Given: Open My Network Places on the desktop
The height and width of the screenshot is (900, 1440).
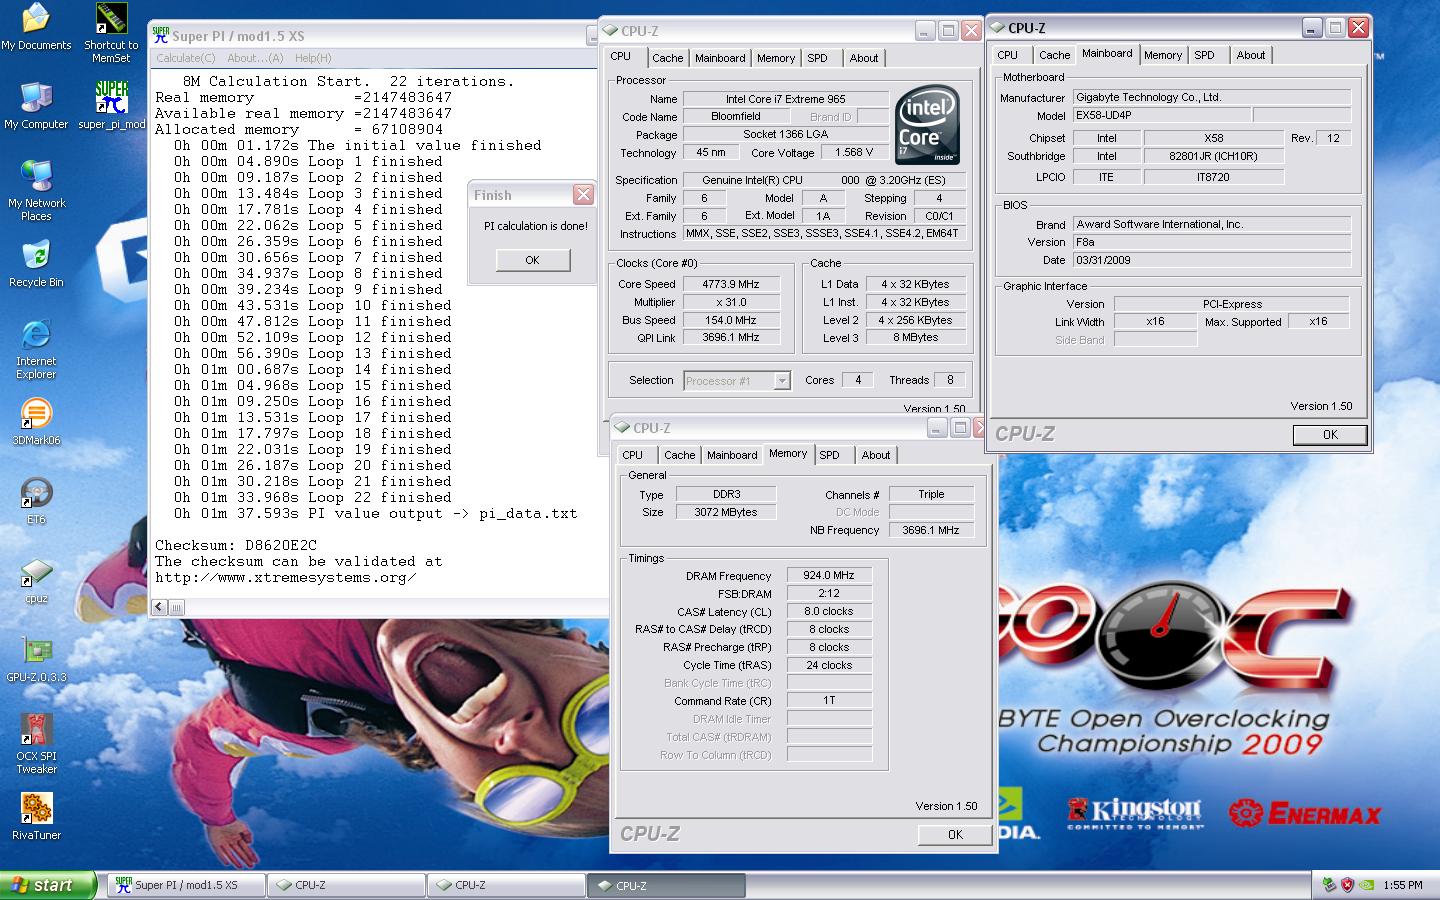Looking at the screenshot, I should (x=36, y=190).
